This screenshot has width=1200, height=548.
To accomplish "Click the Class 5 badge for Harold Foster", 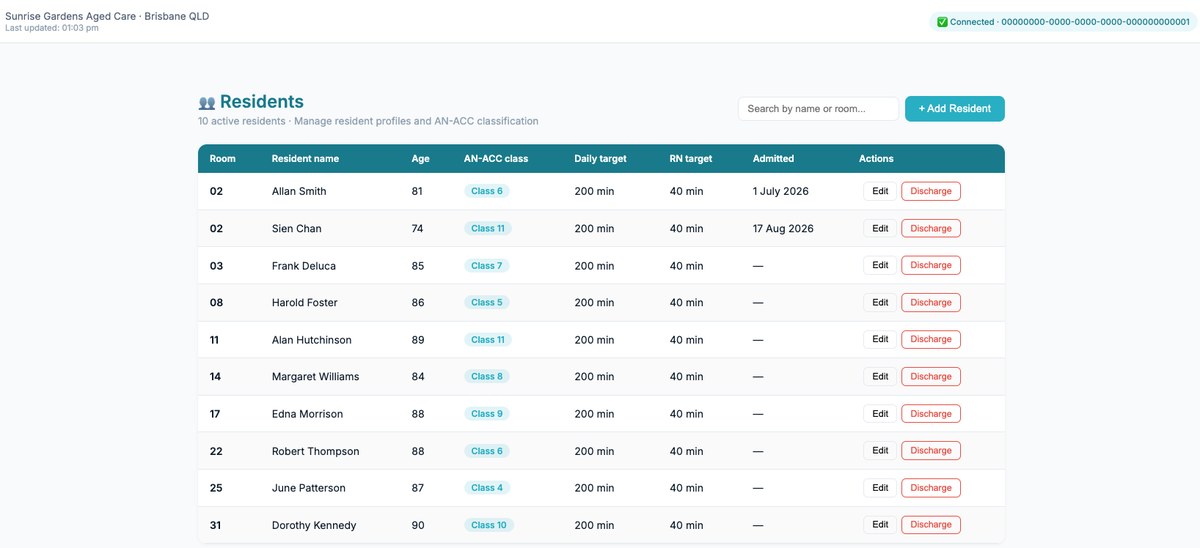I will [487, 302].
